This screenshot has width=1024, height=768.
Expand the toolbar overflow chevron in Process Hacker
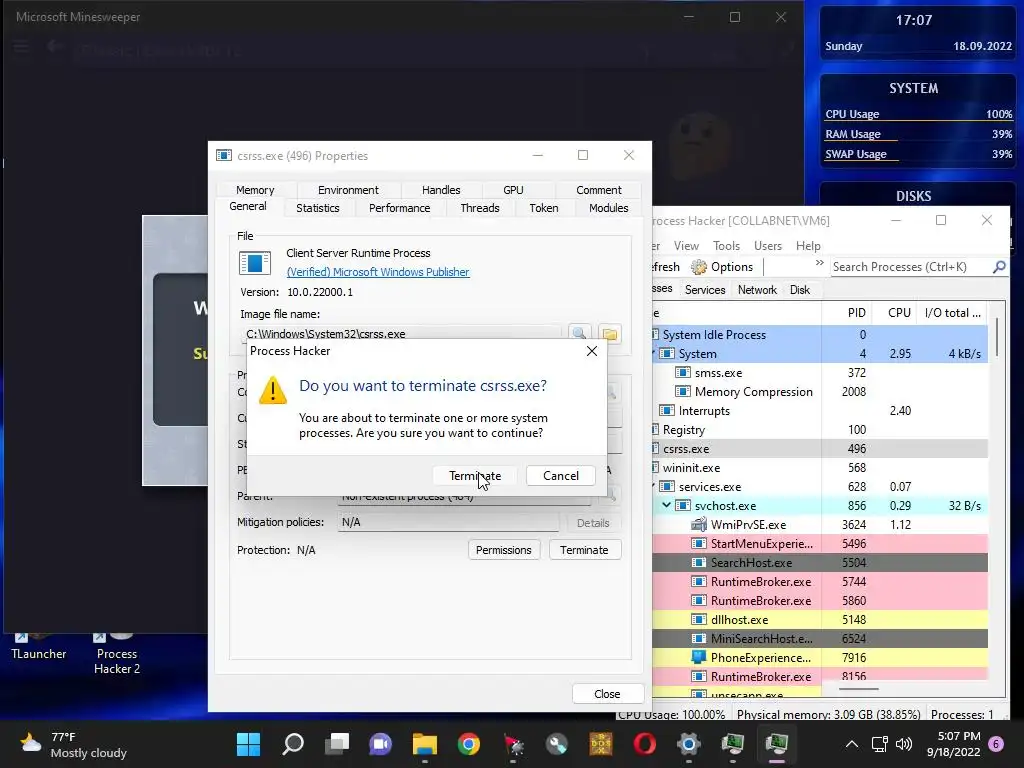point(820,263)
